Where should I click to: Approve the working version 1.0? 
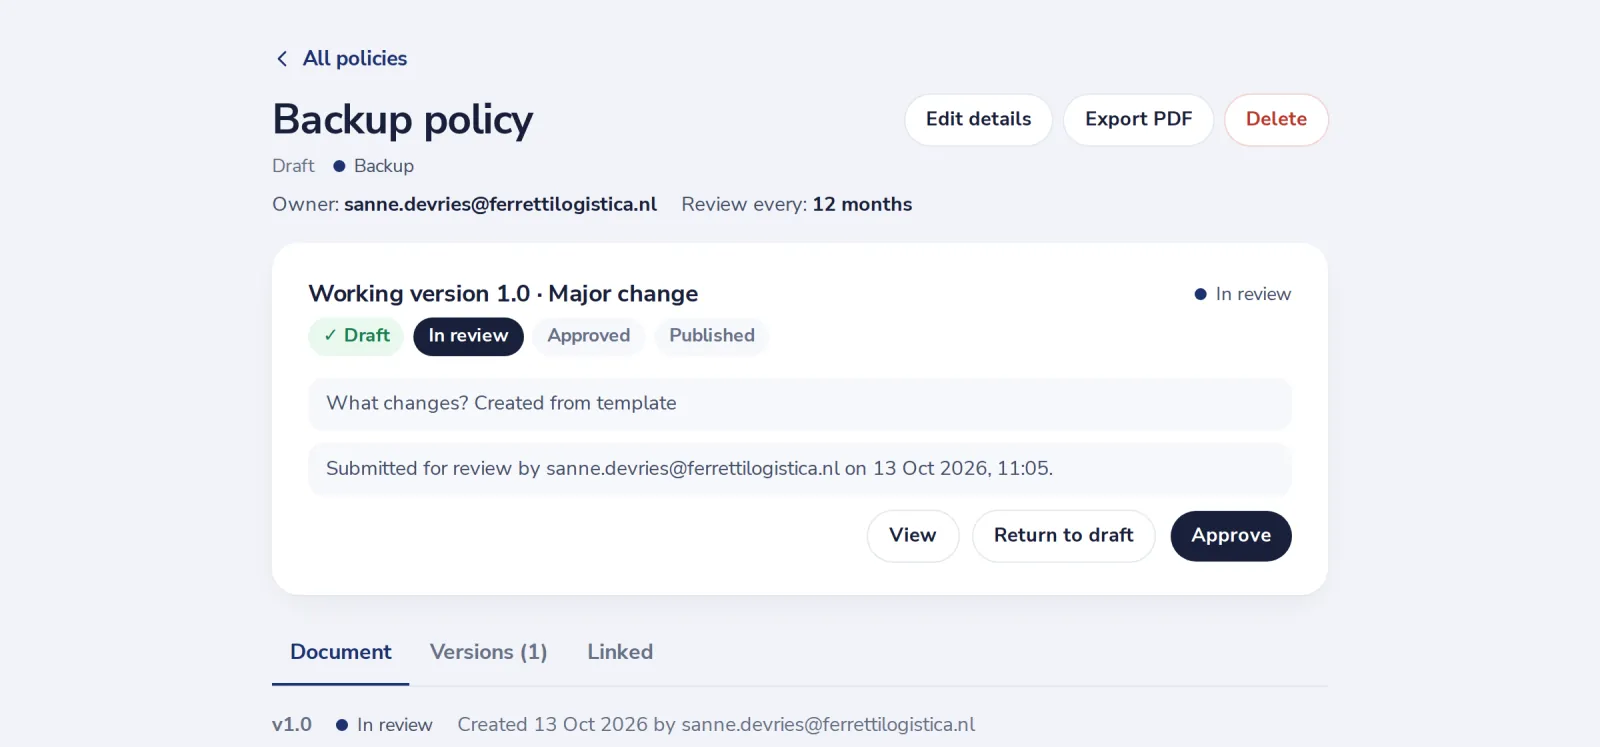[1231, 536]
